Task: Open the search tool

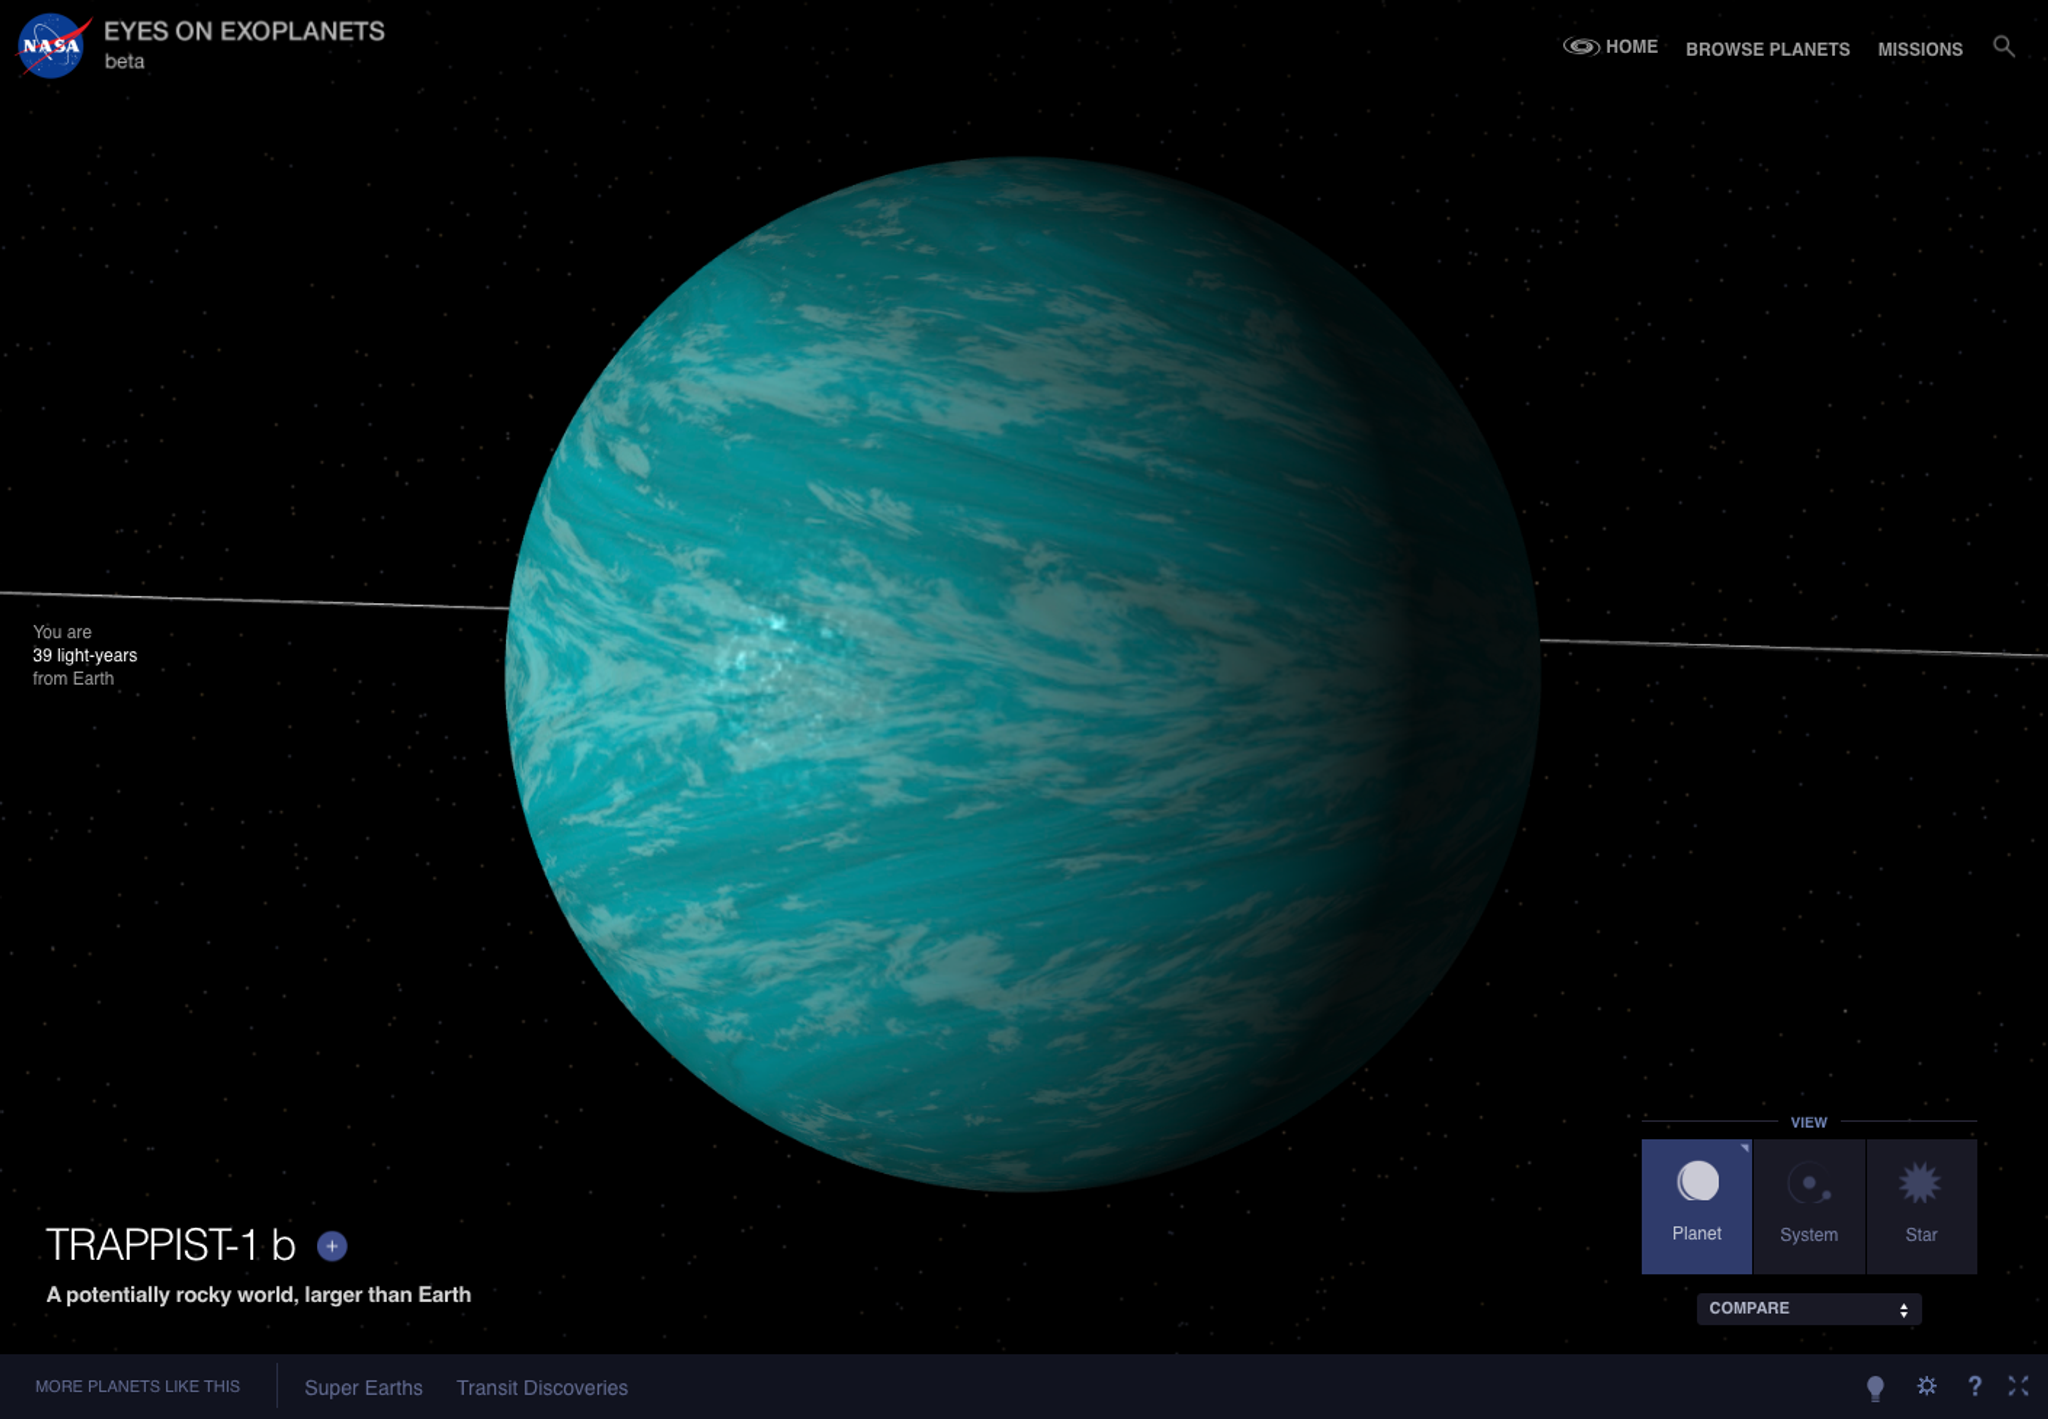Action: click(2005, 46)
